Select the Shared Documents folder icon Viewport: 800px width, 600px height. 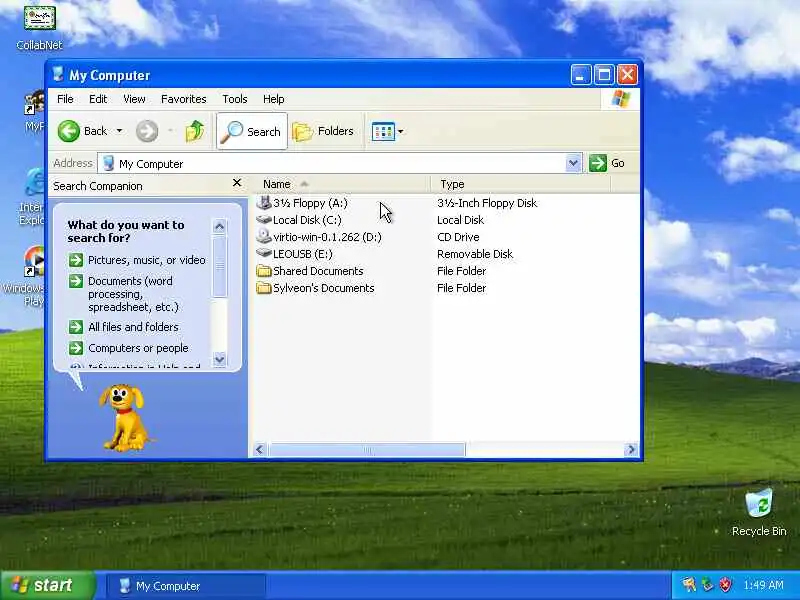point(264,271)
